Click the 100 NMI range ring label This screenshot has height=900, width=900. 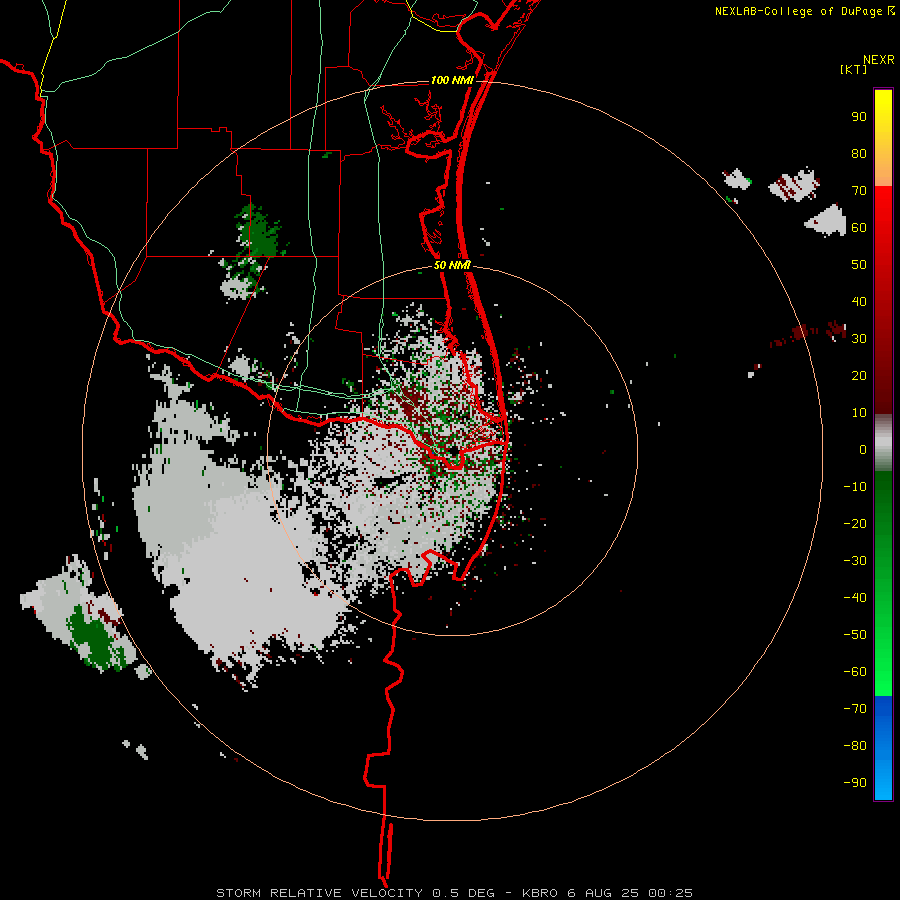pyautogui.click(x=452, y=80)
